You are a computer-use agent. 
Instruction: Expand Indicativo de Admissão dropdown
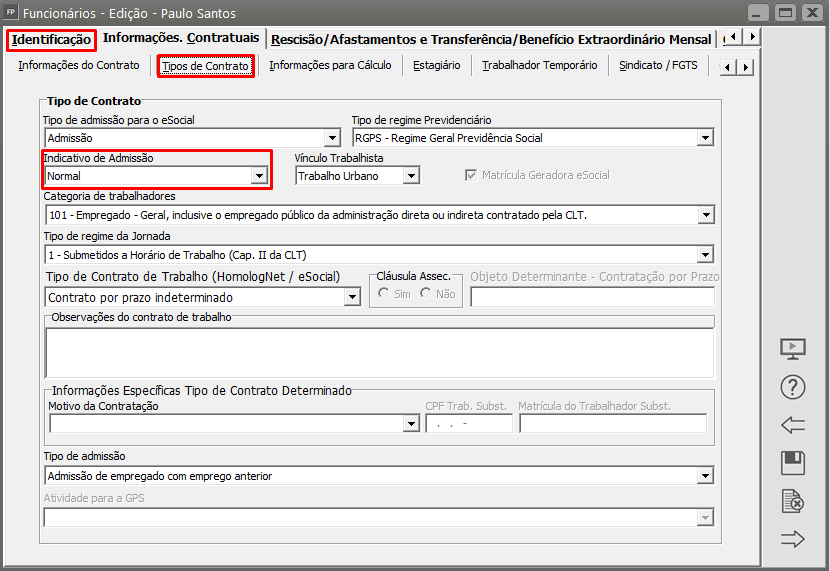259,176
